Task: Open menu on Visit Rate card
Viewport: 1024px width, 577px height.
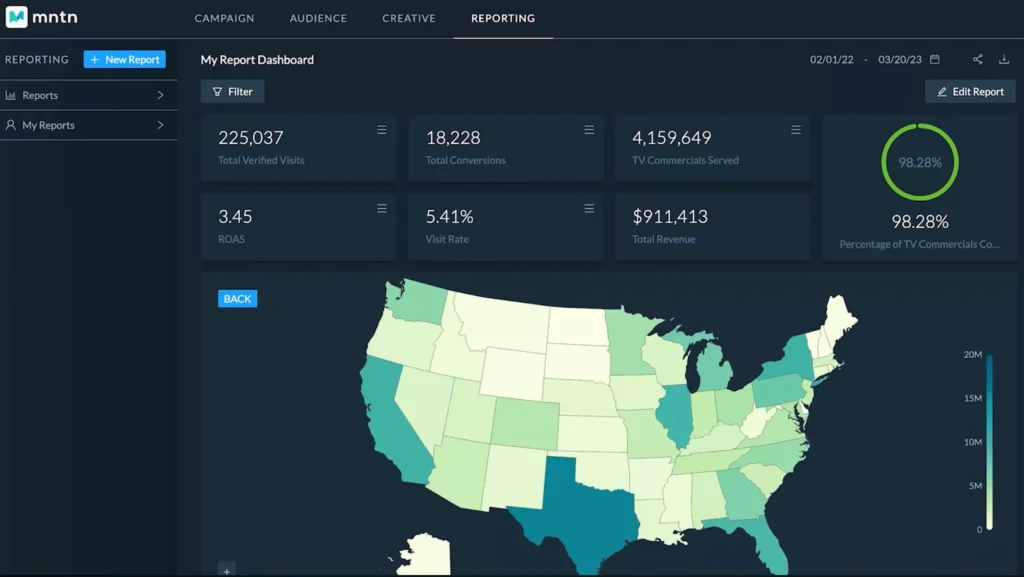Action: pos(589,209)
